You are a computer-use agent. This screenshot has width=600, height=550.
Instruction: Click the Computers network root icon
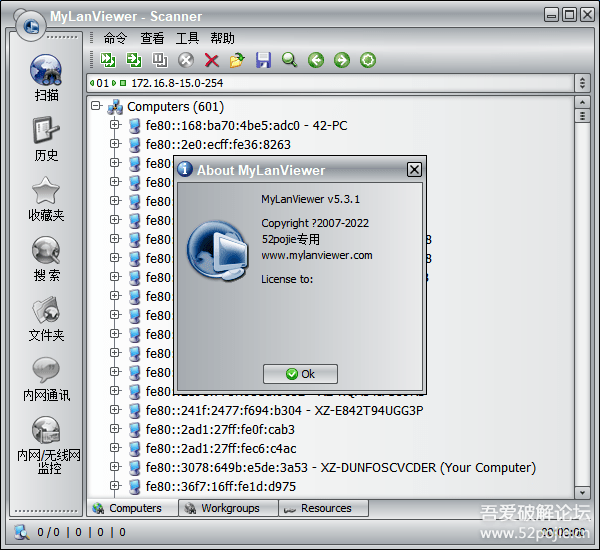coord(115,107)
